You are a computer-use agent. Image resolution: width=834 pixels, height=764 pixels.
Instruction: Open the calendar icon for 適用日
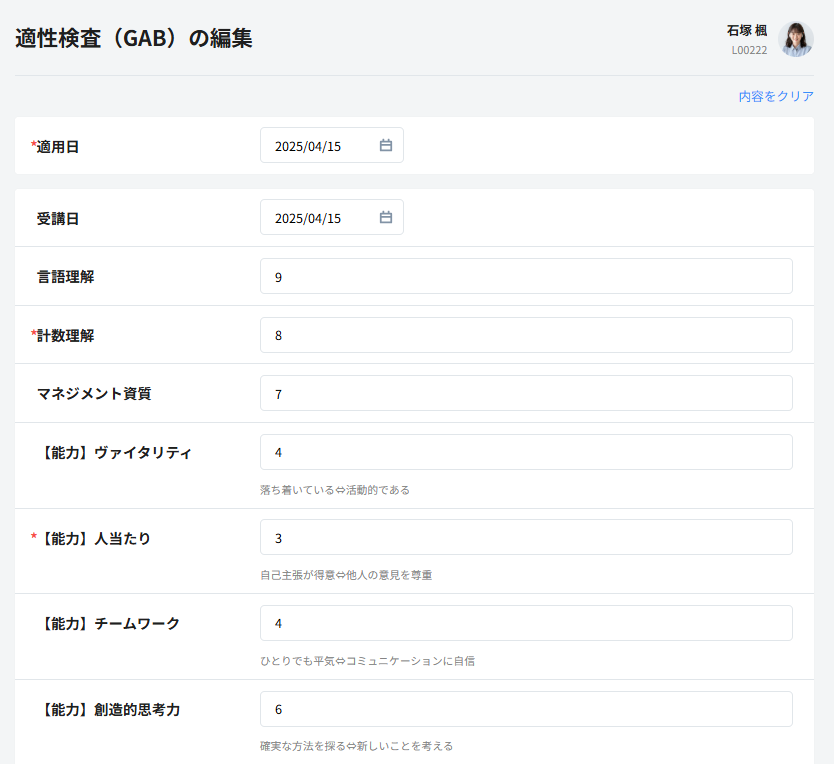pyautogui.click(x=386, y=146)
